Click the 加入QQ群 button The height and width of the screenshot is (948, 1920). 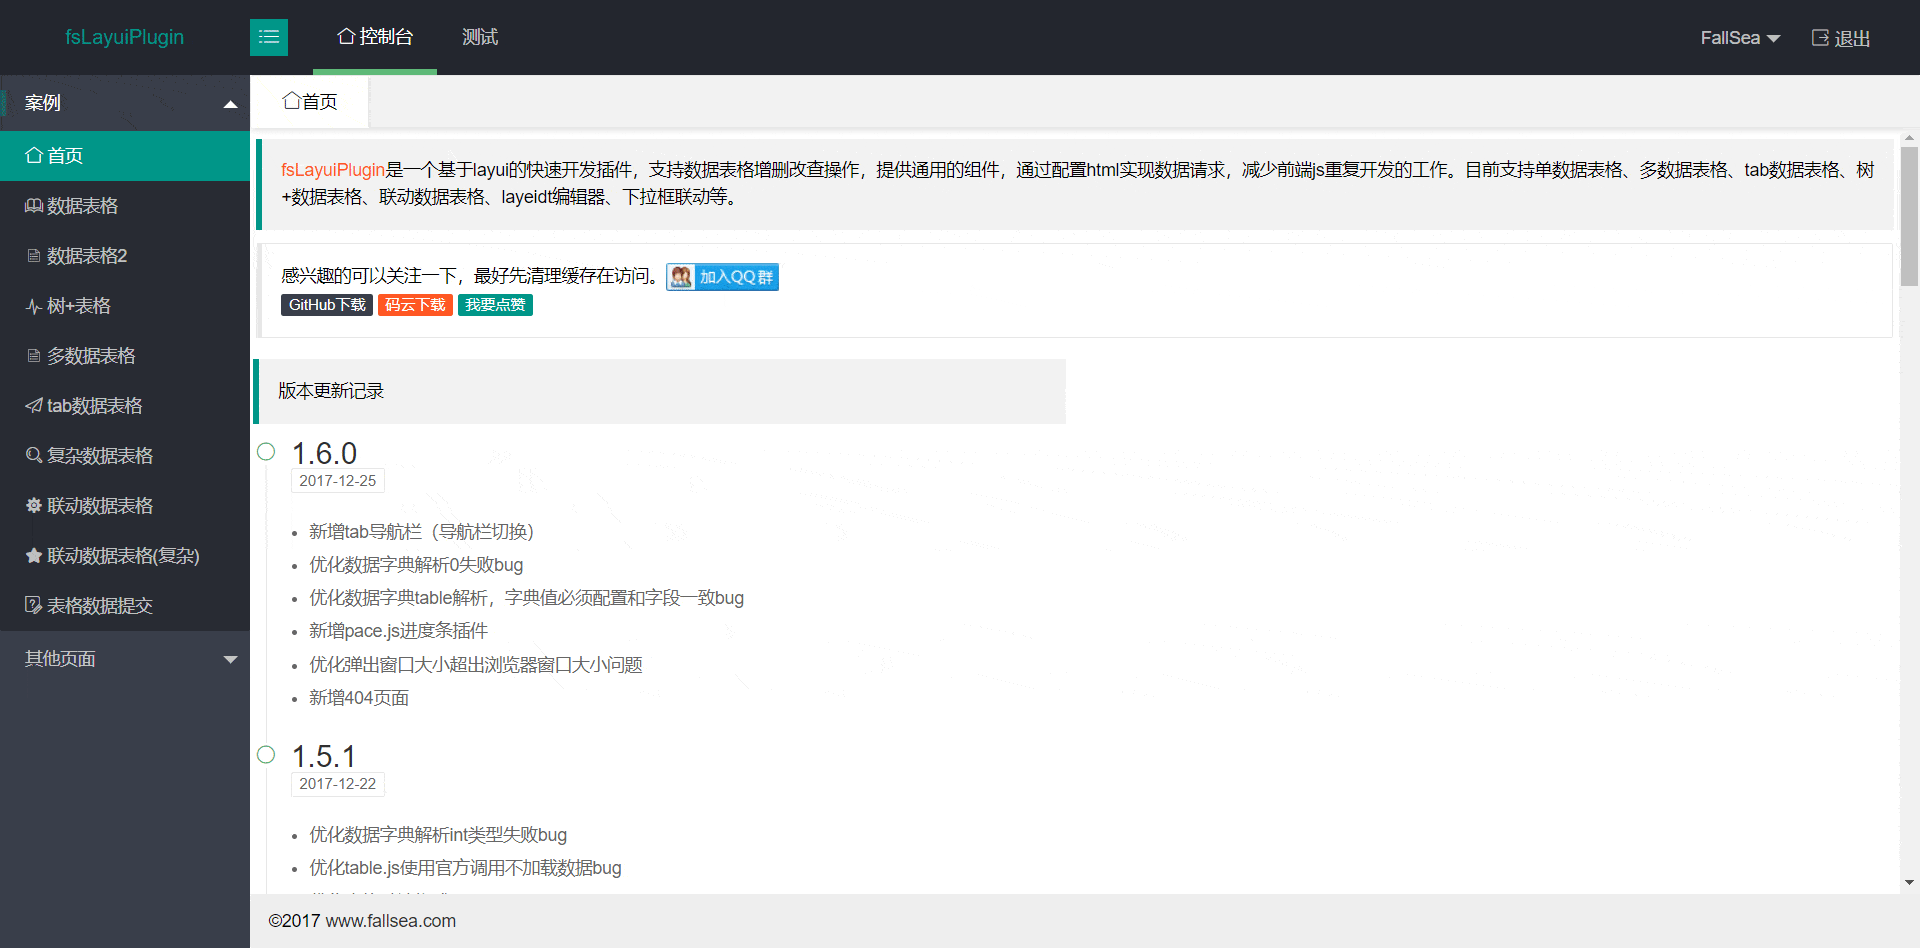pyautogui.click(x=723, y=277)
